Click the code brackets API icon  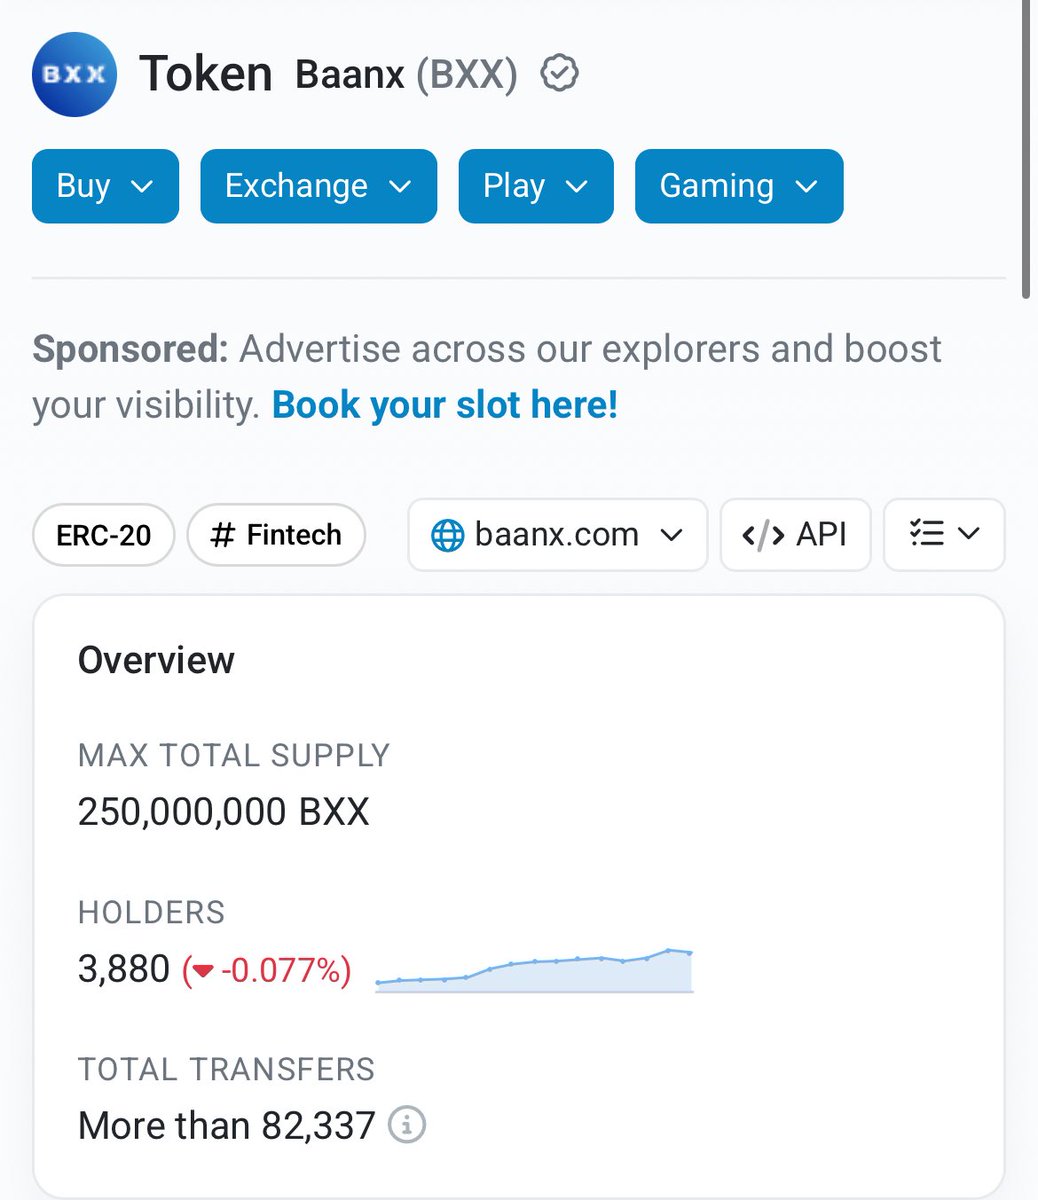[763, 535]
